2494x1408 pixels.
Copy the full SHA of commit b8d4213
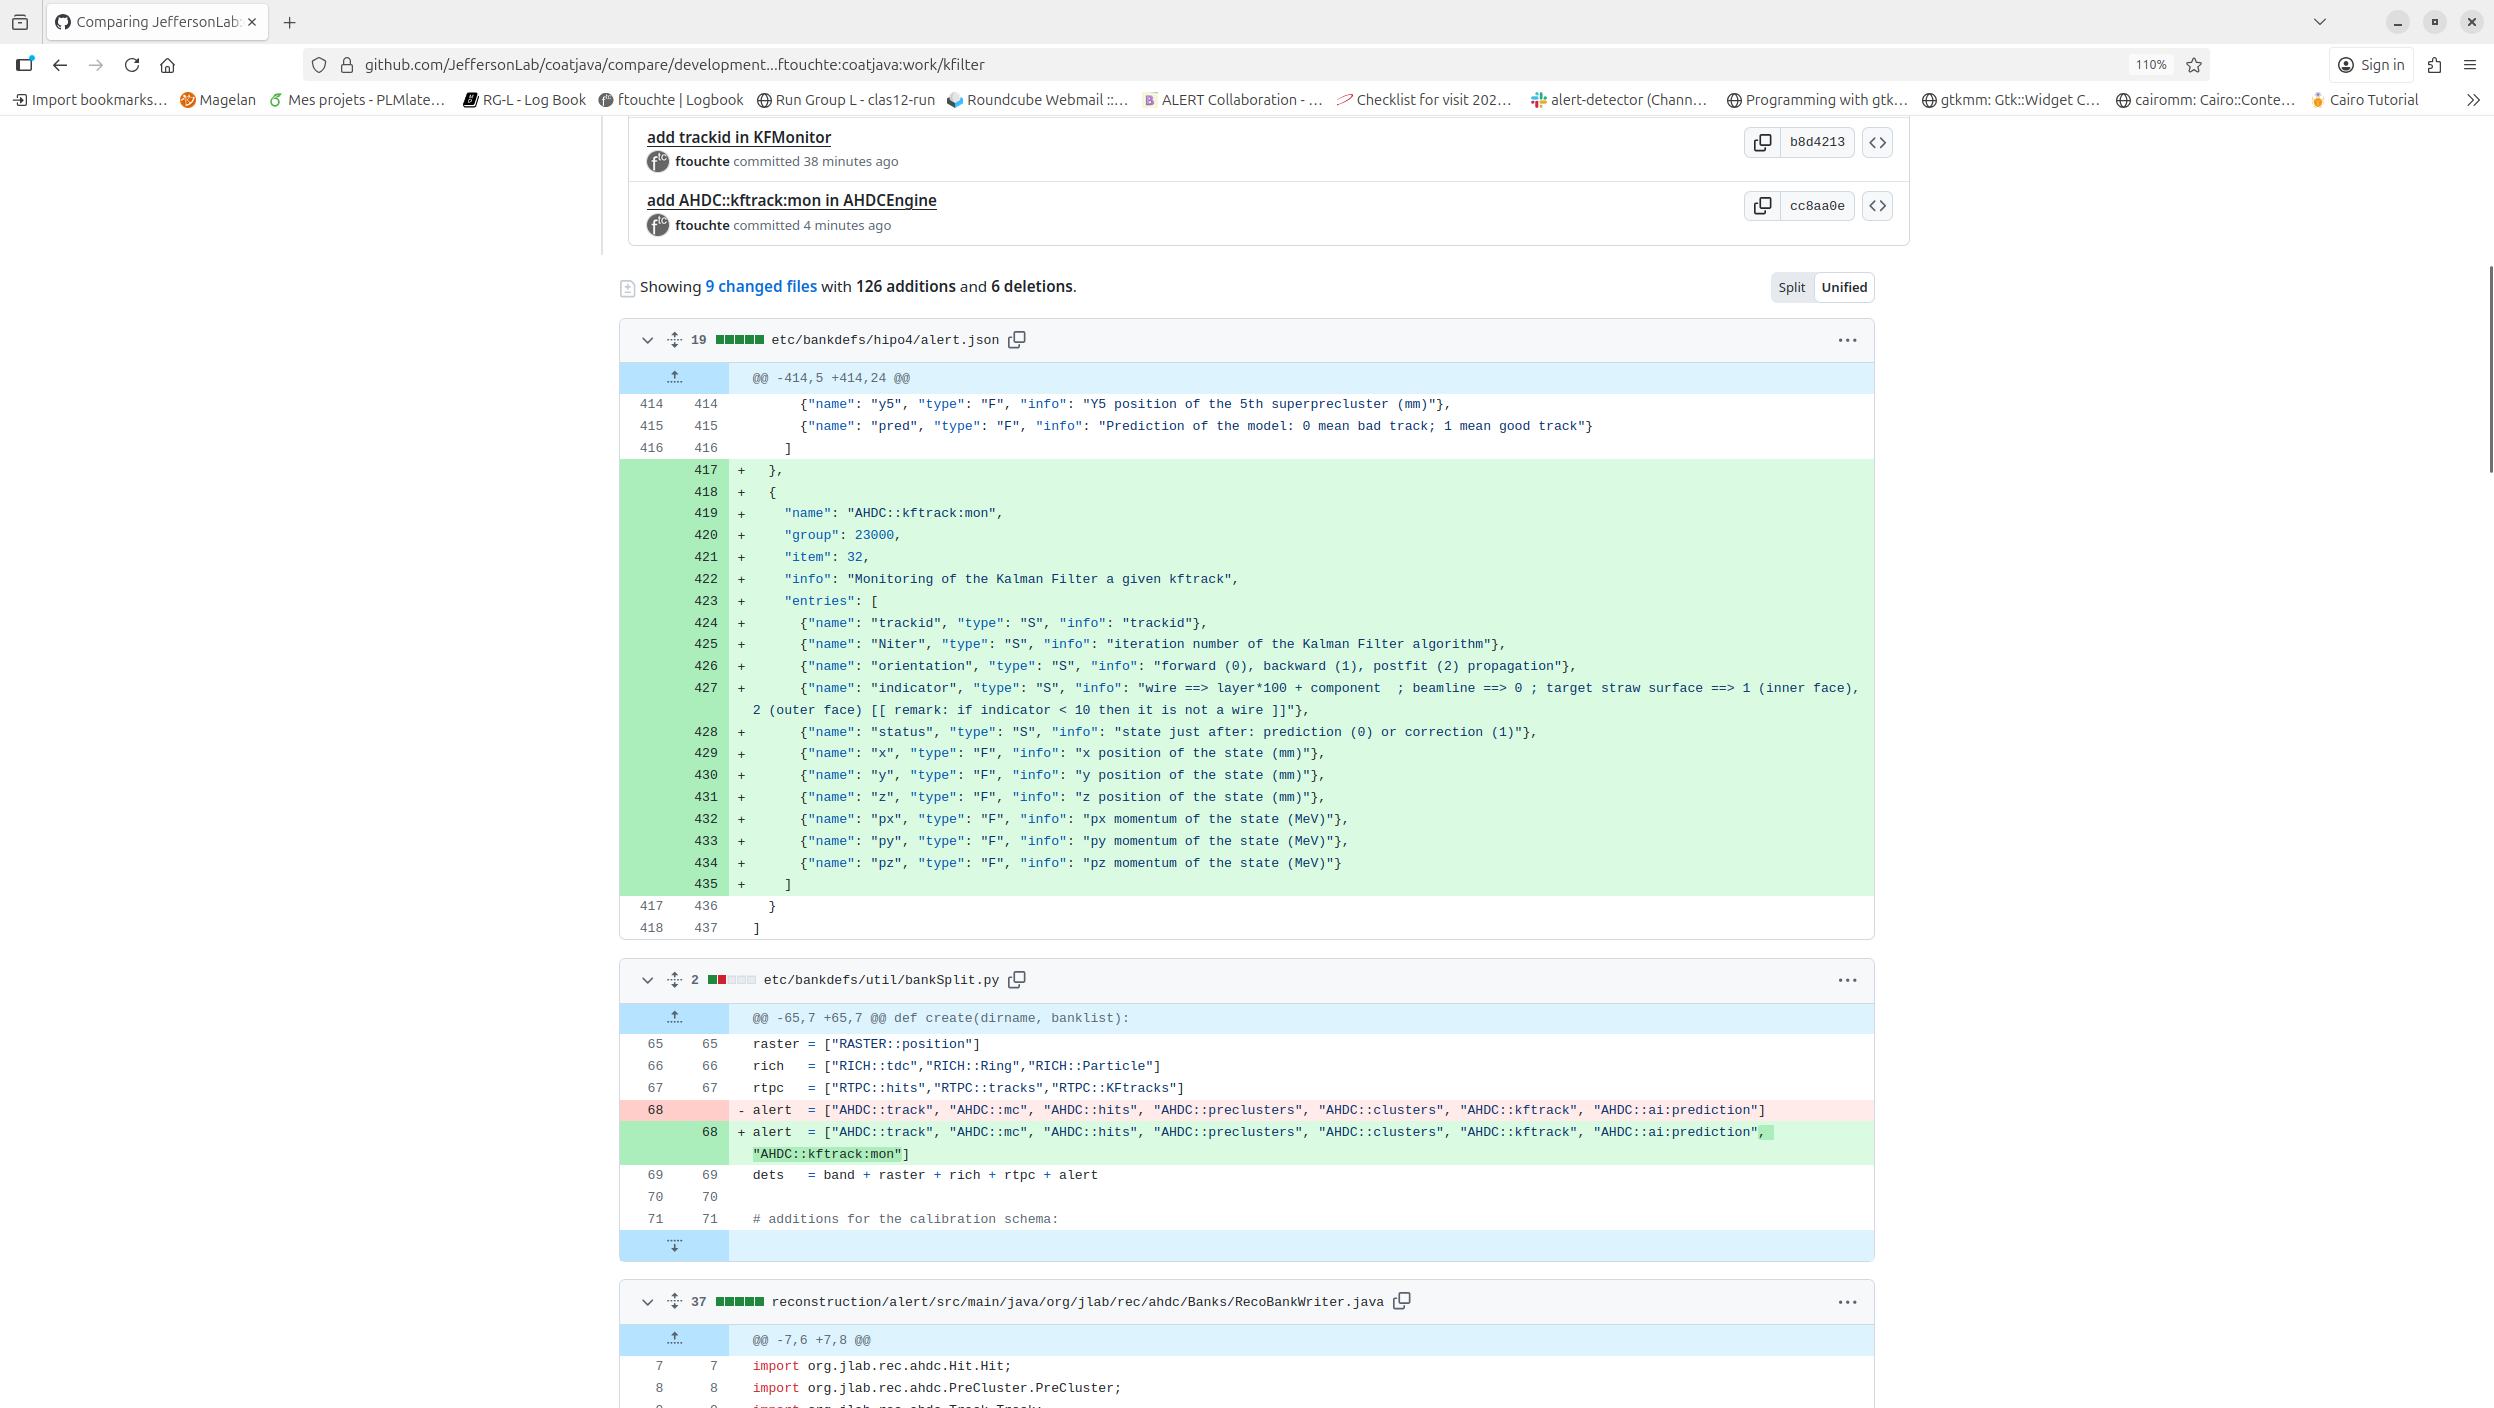[x=1764, y=142]
